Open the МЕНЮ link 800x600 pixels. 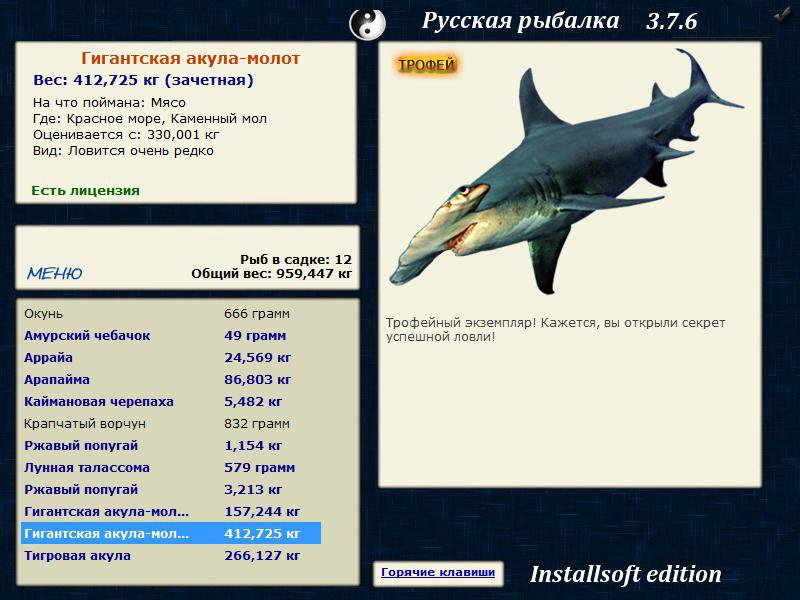click(x=55, y=273)
